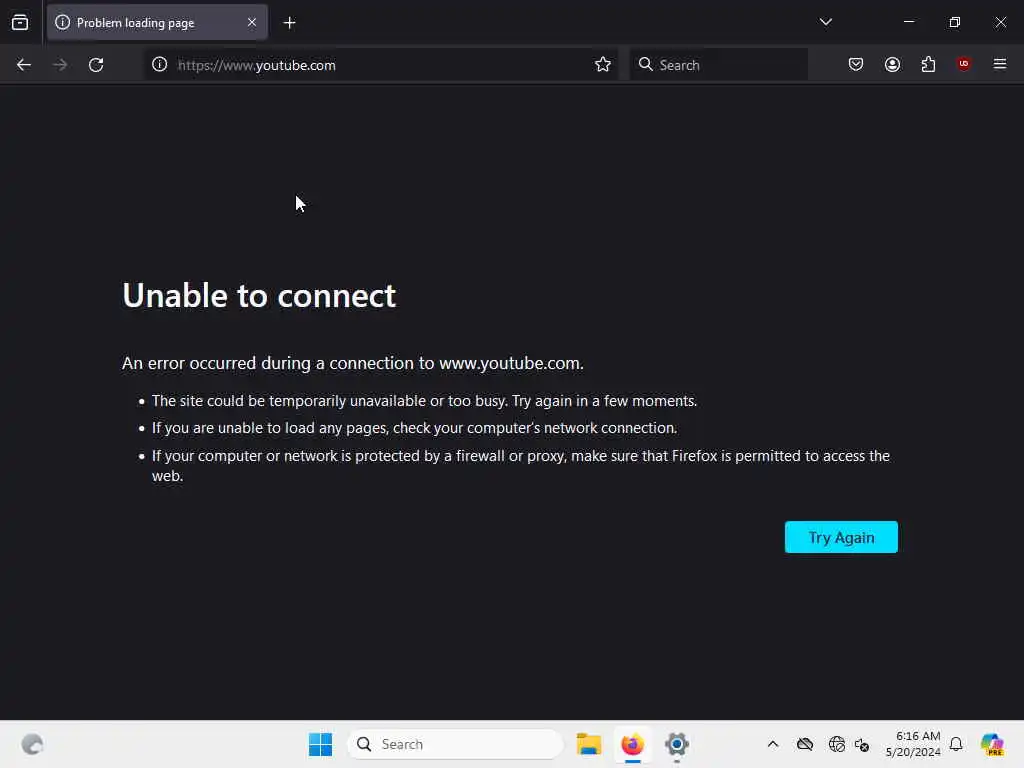Click the 'Unable to connect' heading
The image size is (1024, 768).
point(259,295)
